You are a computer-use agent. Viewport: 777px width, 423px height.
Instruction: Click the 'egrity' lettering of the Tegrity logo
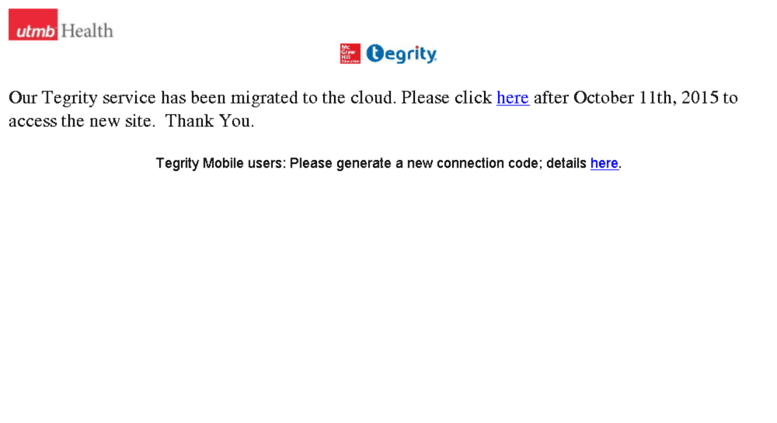coord(411,54)
